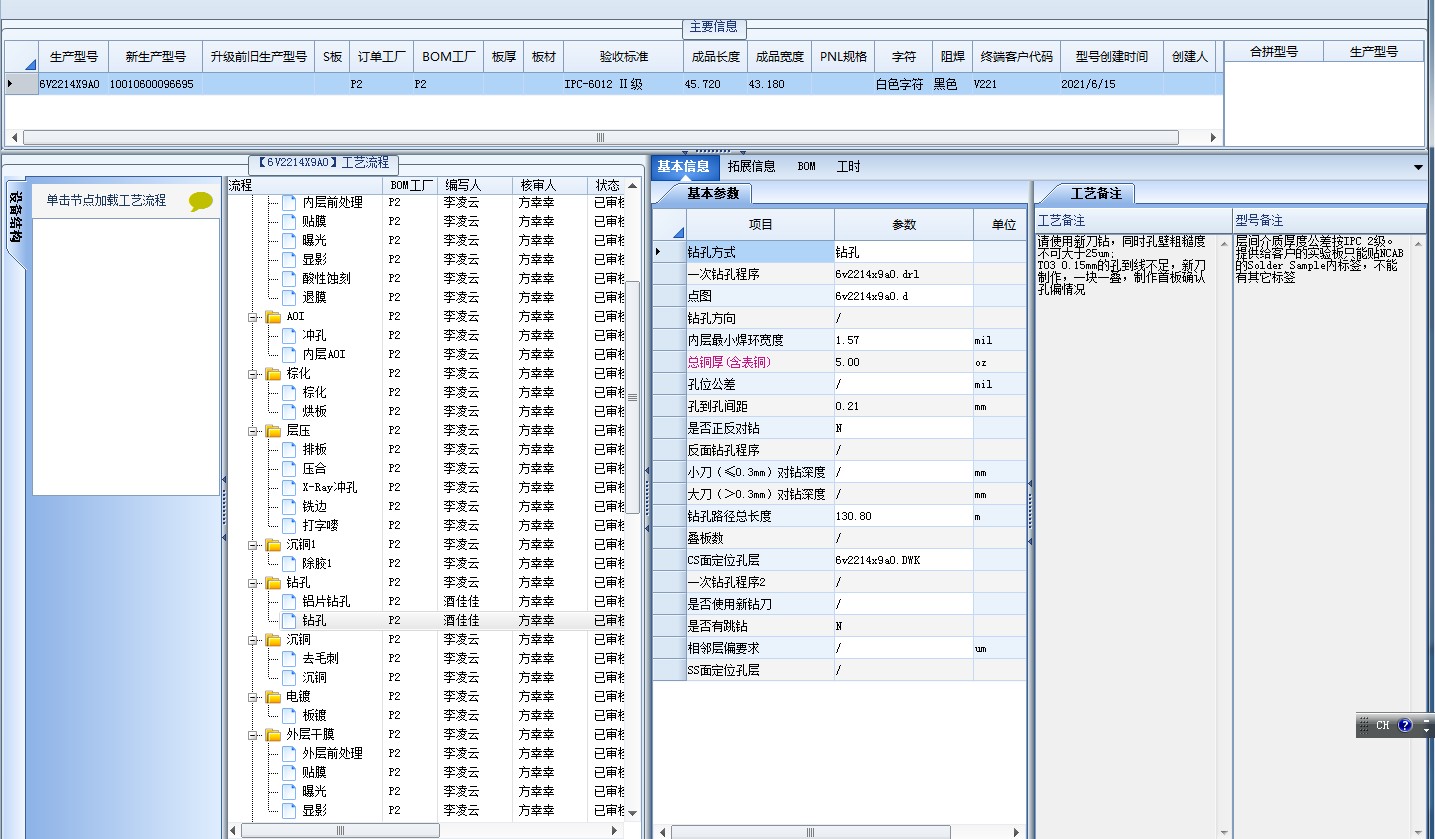Click the document icon beside 排板
This screenshot has height=839, width=1435.
(x=289, y=450)
